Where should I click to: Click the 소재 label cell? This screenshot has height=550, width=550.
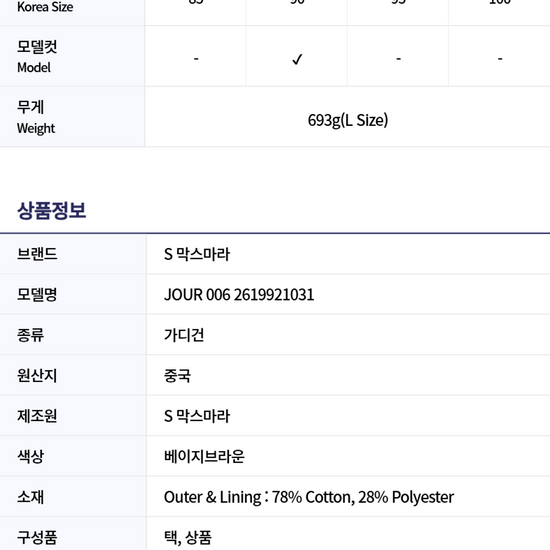73,497
